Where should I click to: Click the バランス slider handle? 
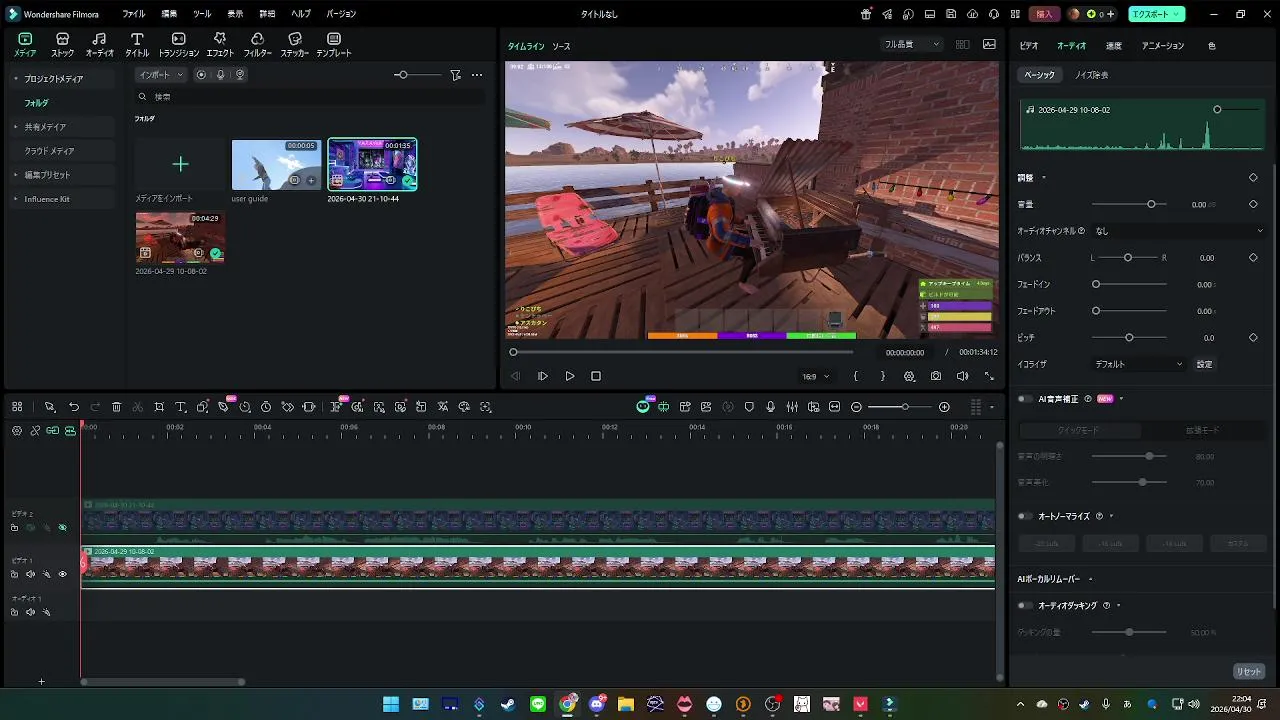click(x=1128, y=258)
